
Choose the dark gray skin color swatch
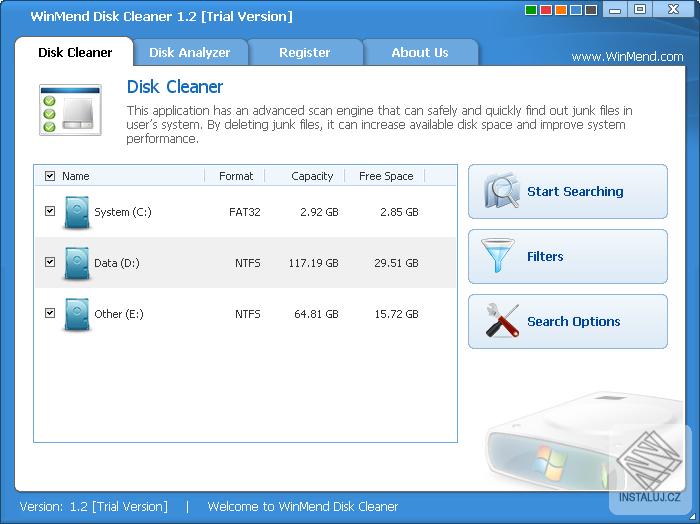point(591,10)
